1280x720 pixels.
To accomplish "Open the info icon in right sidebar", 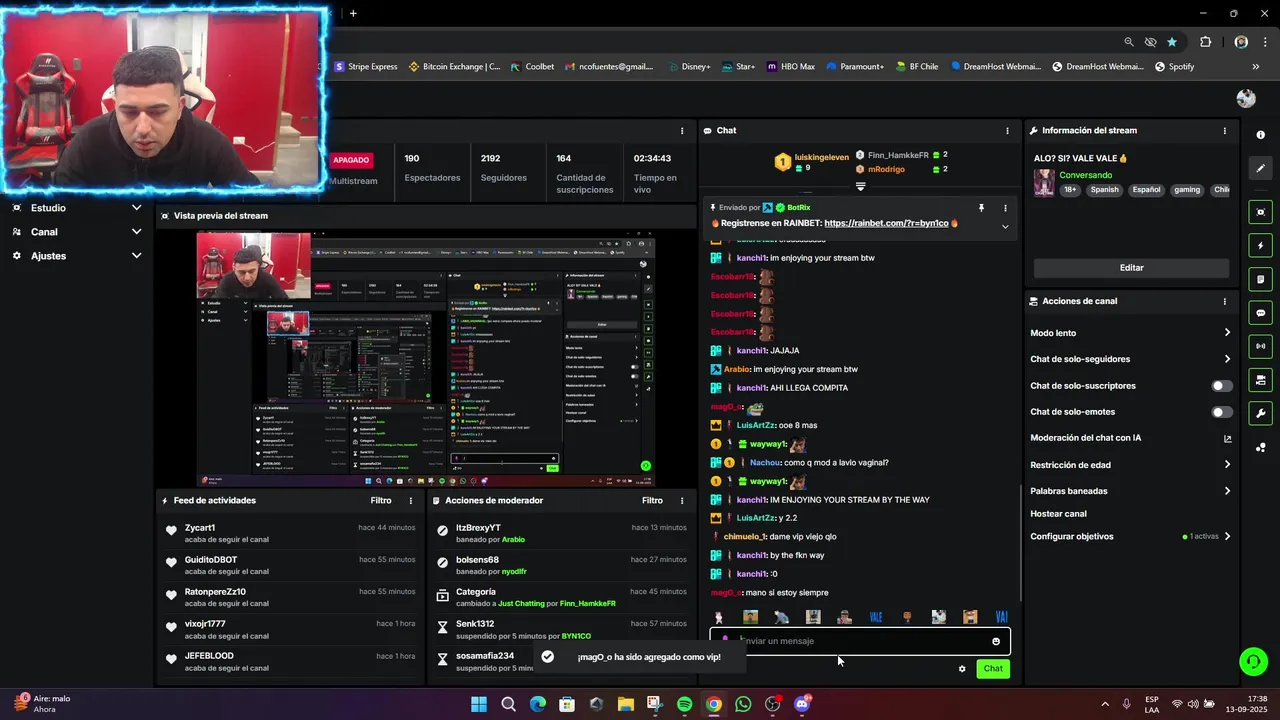I will tap(1261, 135).
